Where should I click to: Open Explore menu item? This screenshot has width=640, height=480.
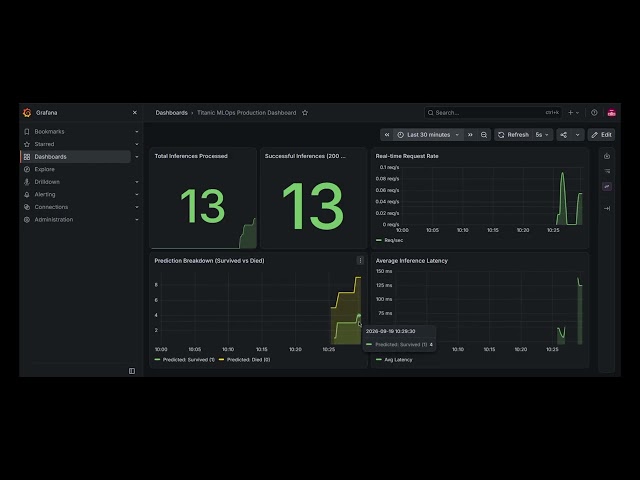click(x=44, y=169)
